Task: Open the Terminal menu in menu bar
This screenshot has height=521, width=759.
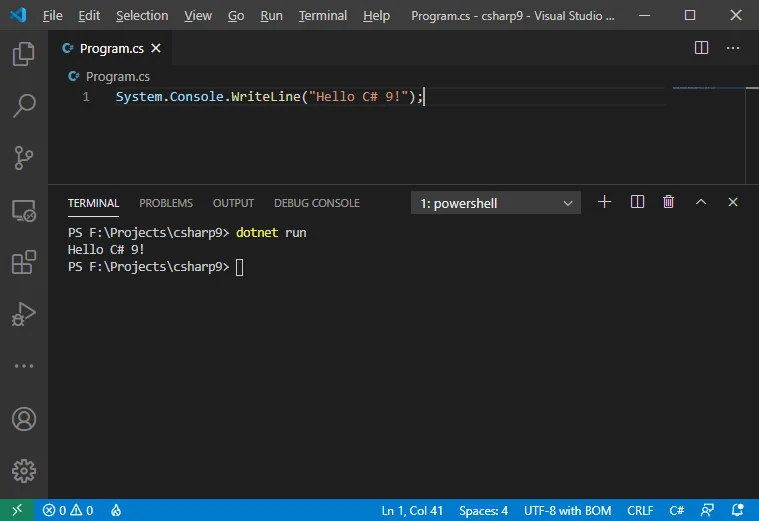Action: click(323, 16)
